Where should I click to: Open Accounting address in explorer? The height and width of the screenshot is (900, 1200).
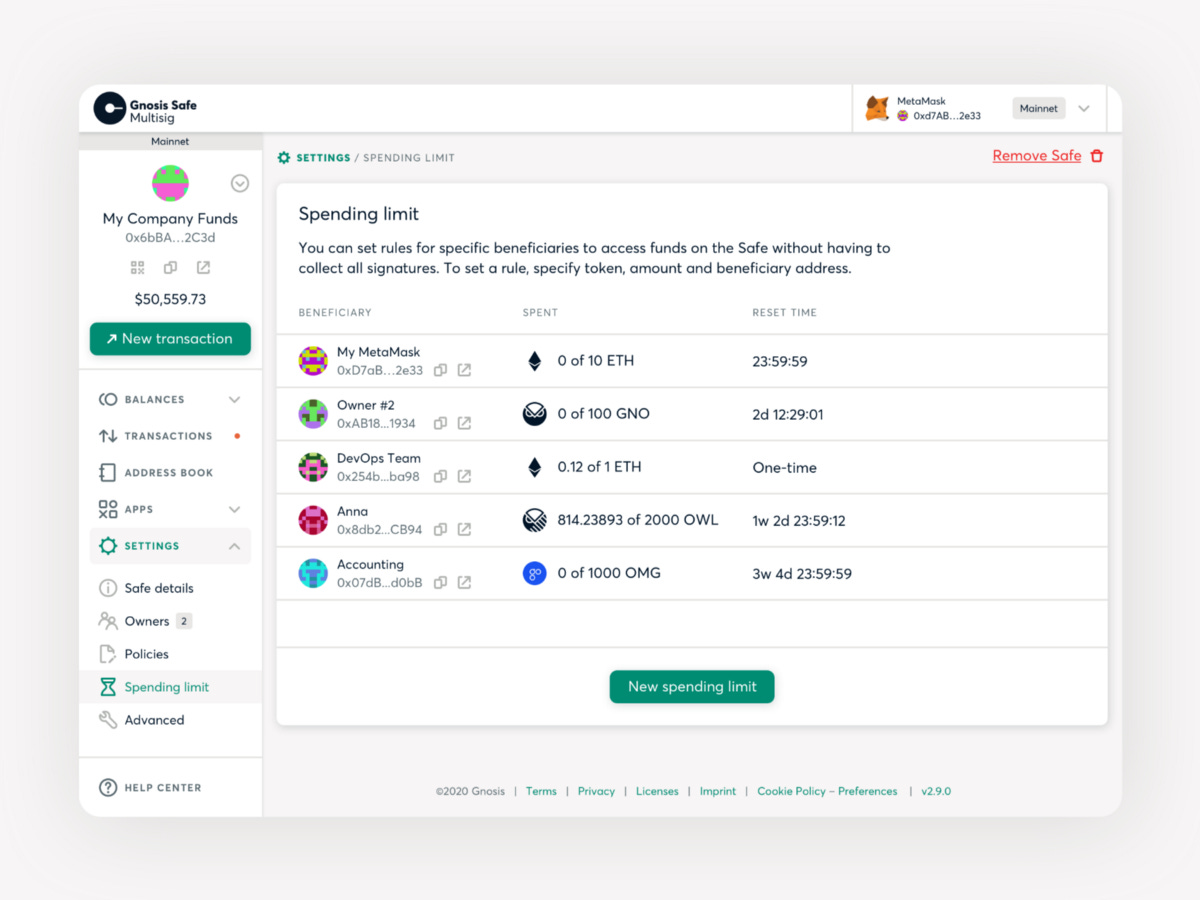(x=464, y=582)
